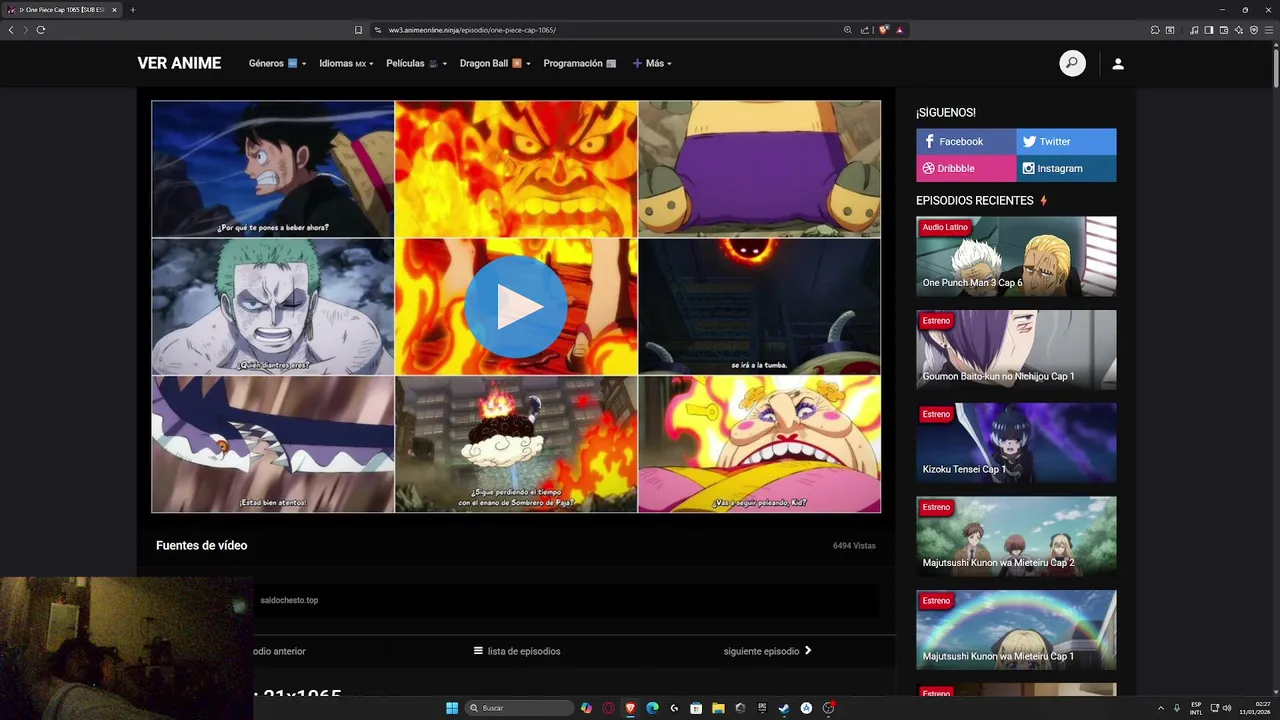
Task: Open File Explorer from taskbar
Action: point(718,708)
